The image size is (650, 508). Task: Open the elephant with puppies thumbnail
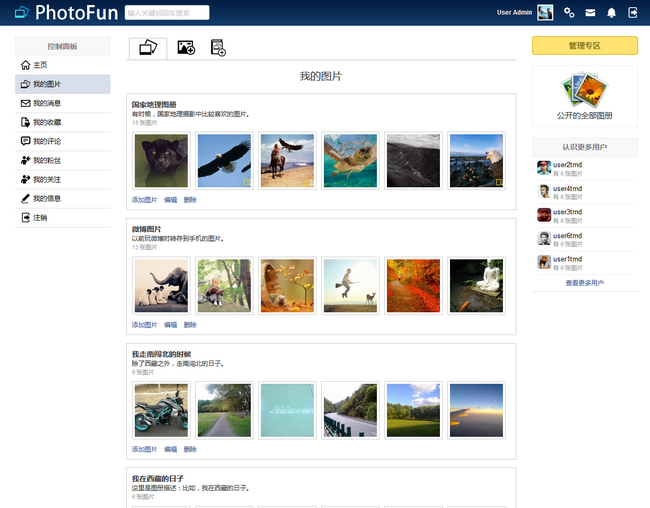[x=161, y=286]
